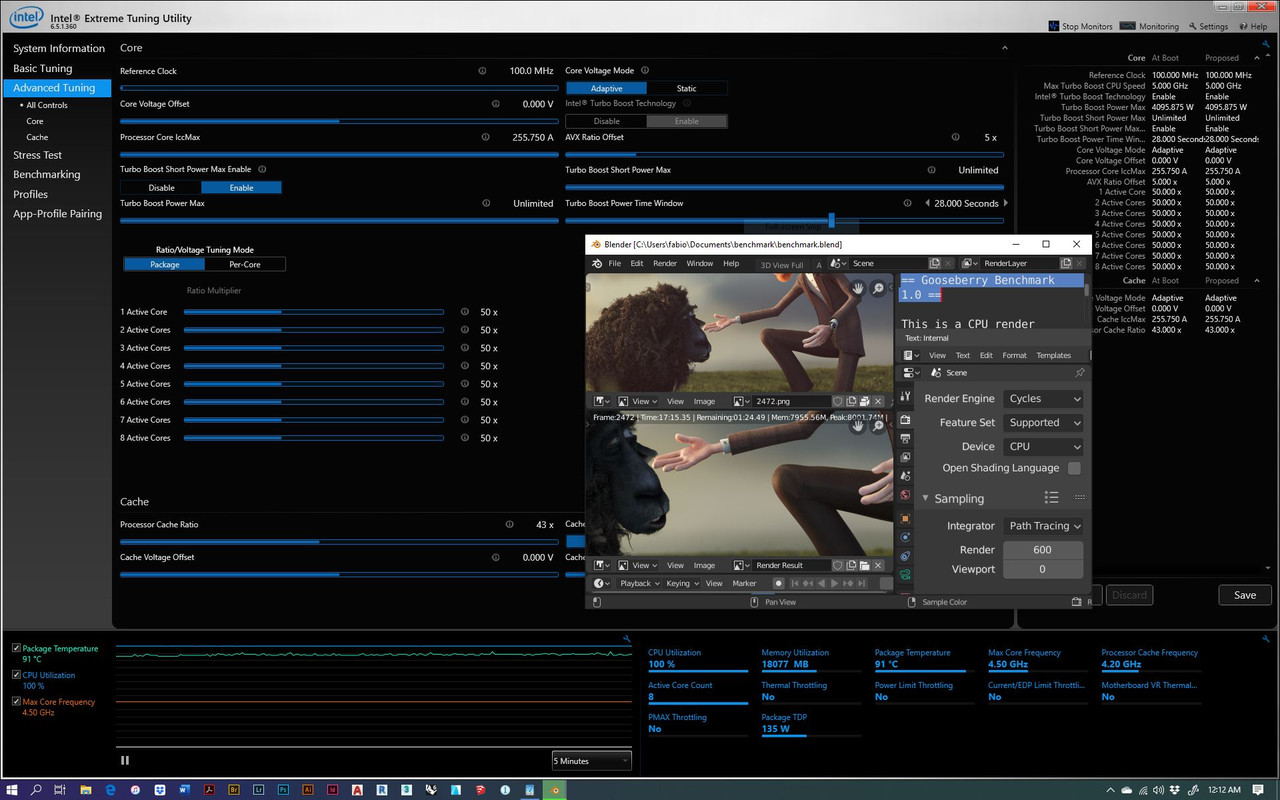Screen dimensions: 1280x800
Task: Uncheck the Package Temperature graph checkbox
Action: [x=16, y=648]
